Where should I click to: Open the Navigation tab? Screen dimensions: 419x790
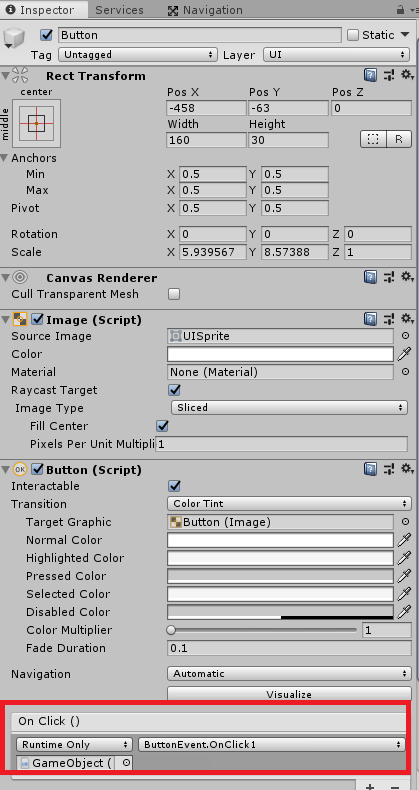click(x=205, y=10)
